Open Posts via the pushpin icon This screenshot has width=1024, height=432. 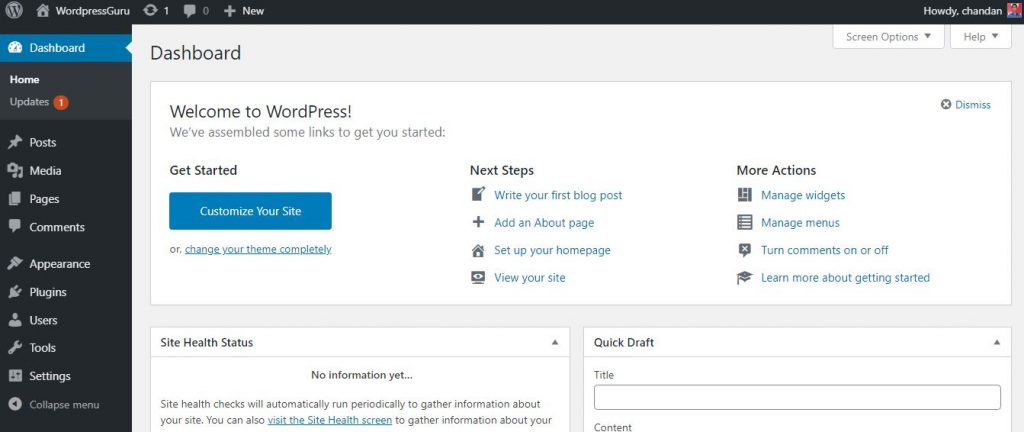15,143
